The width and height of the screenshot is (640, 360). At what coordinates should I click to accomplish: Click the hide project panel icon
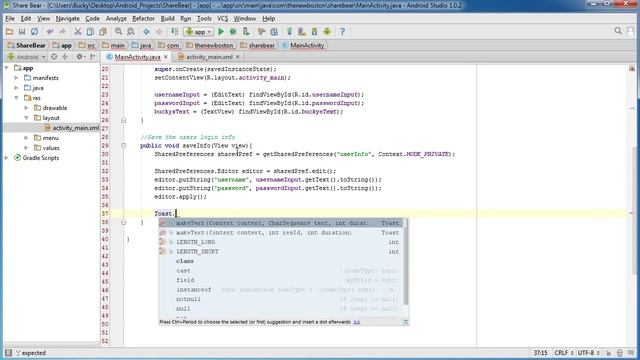pos(93,57)
